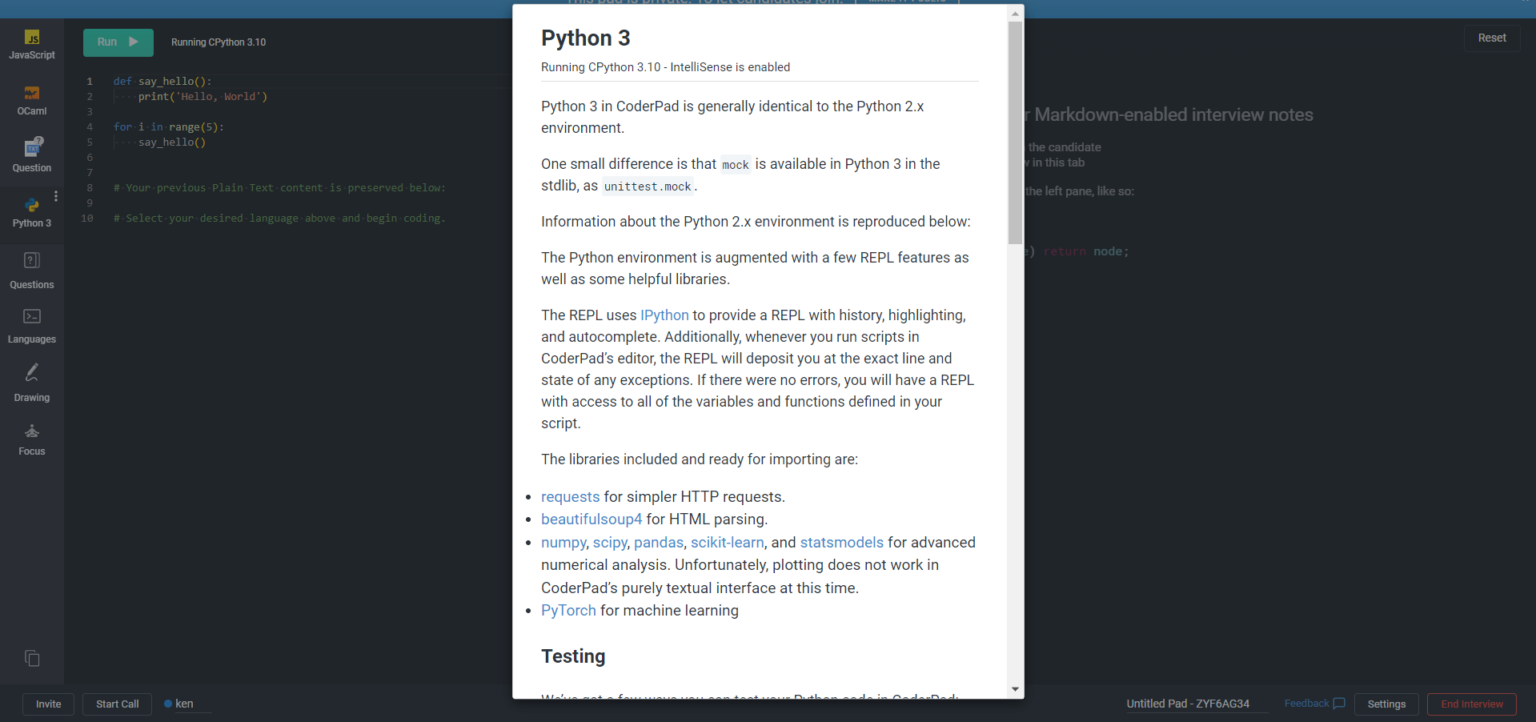Click the duplicate pad icon at bottom of sidebar
The width and height of the screenshot is (1536, 722).
[32, 658]
